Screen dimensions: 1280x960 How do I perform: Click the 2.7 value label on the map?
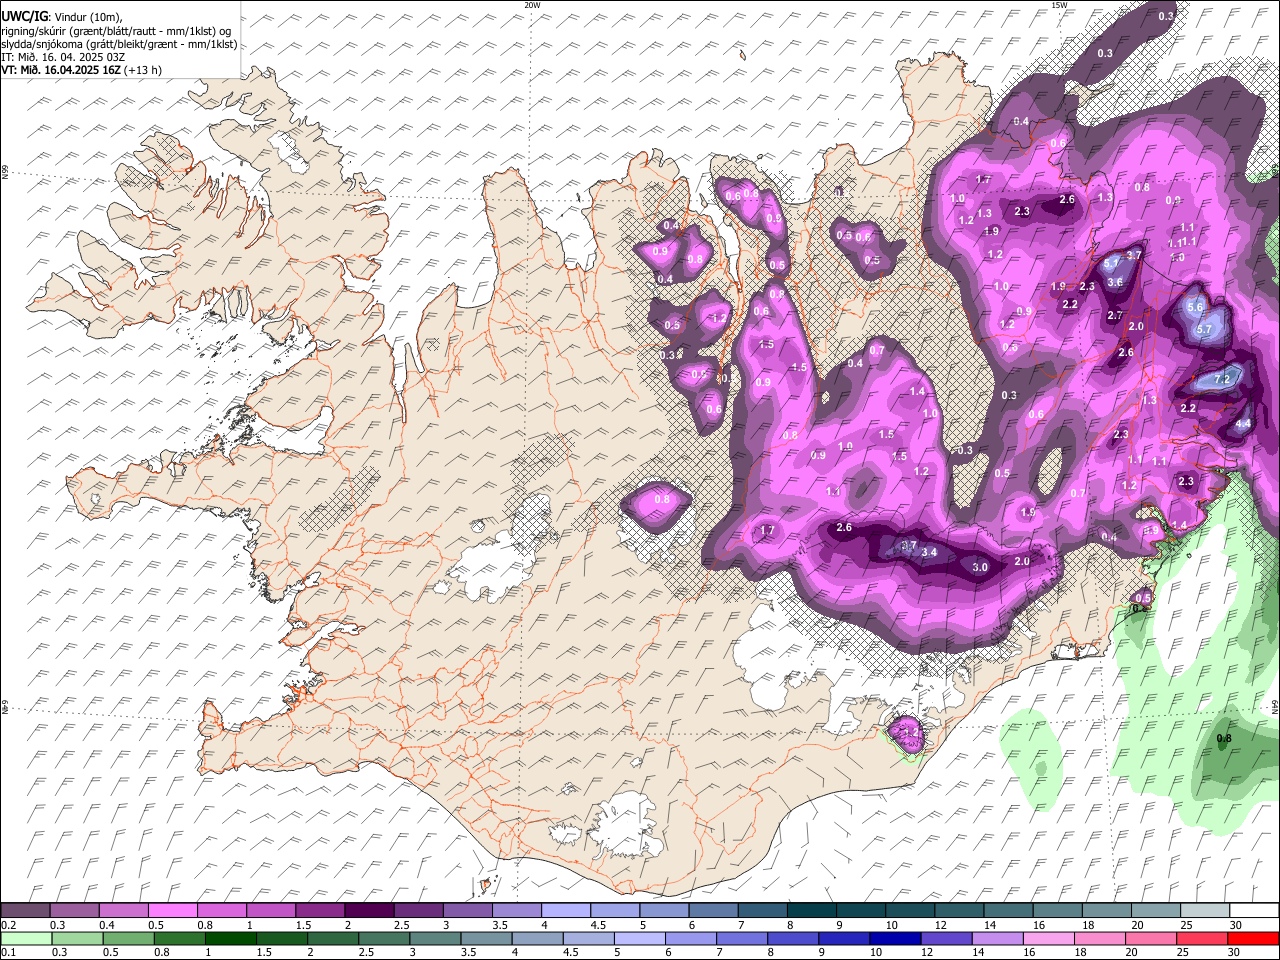pos(1115,316)
